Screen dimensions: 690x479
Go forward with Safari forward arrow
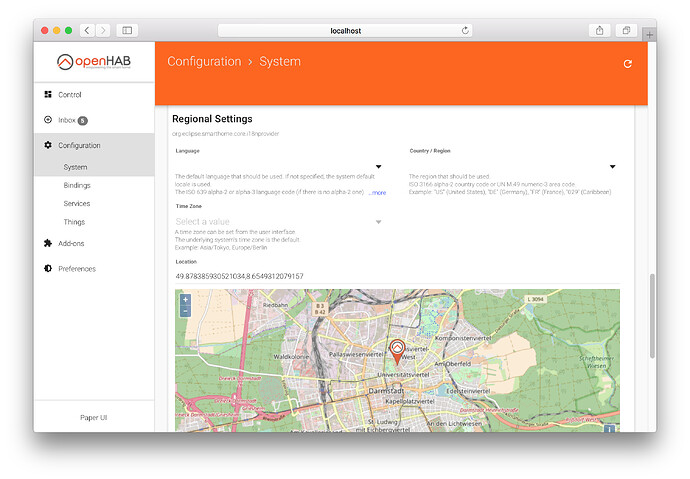point(103,30)
